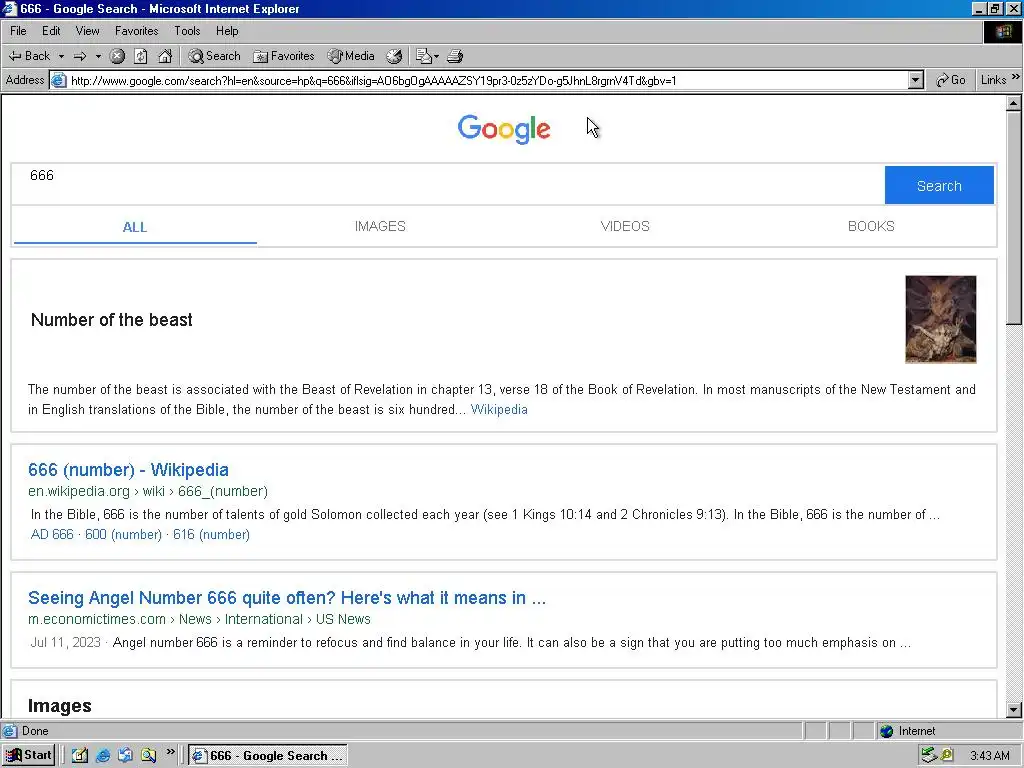The width and height of the screenshot is (1024, 768).
Task: Click the vertical scrollbar thumb
Action: tap(1014, 217)
